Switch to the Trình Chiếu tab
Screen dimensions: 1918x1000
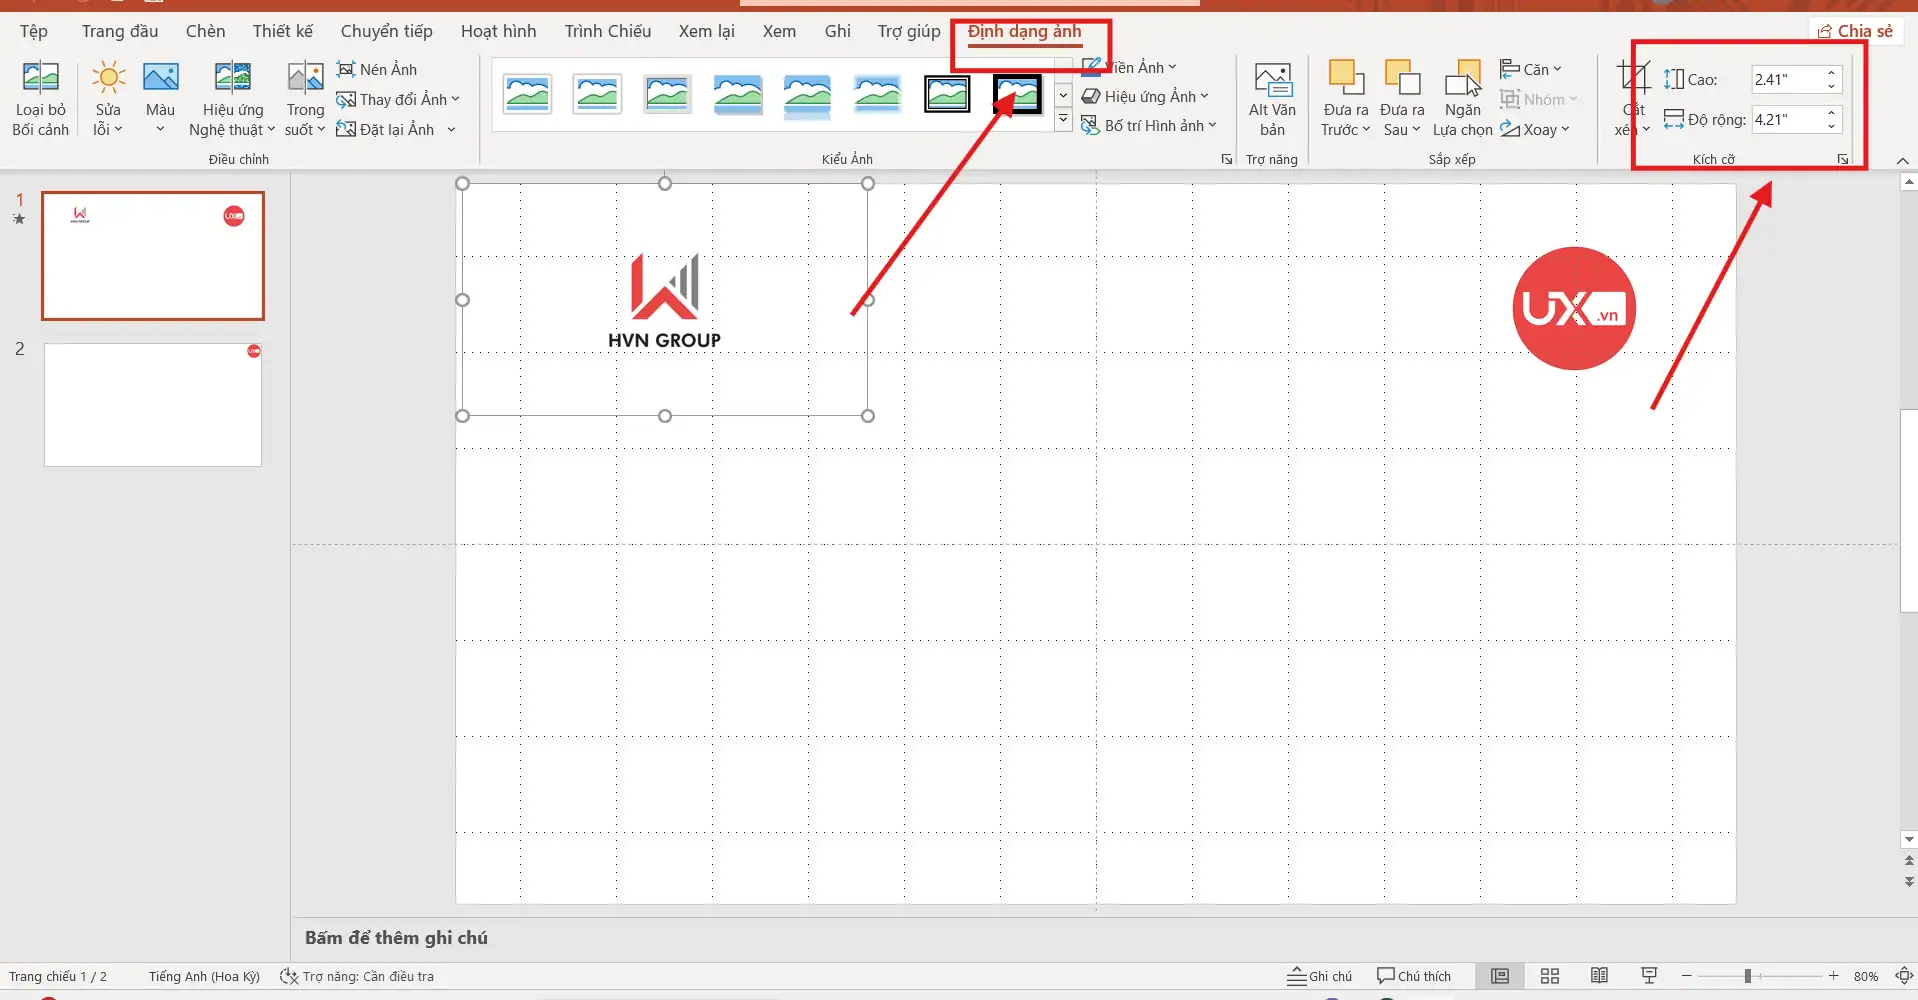(x=607, y=31)
